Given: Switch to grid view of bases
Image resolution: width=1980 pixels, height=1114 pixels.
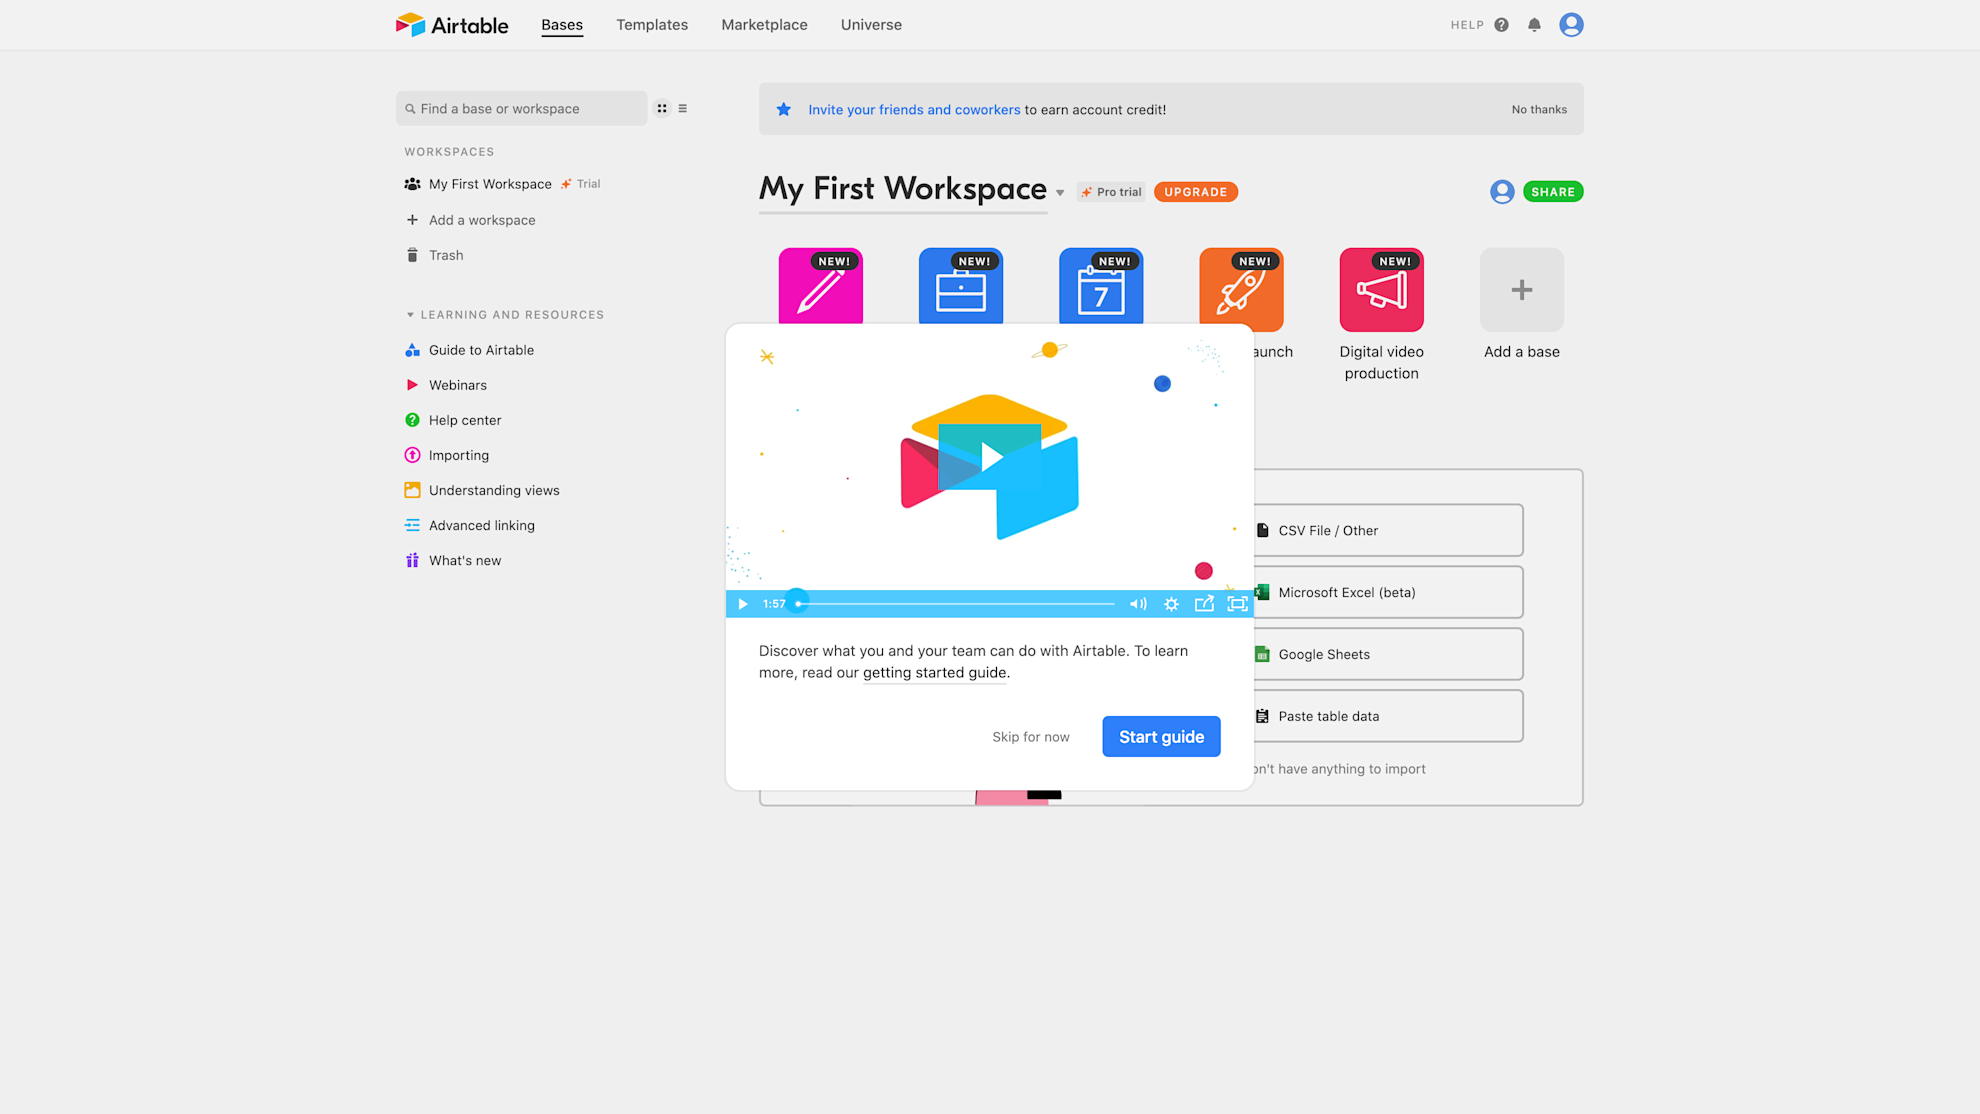Looking at the screenshot, I should (x=662, y=109).
